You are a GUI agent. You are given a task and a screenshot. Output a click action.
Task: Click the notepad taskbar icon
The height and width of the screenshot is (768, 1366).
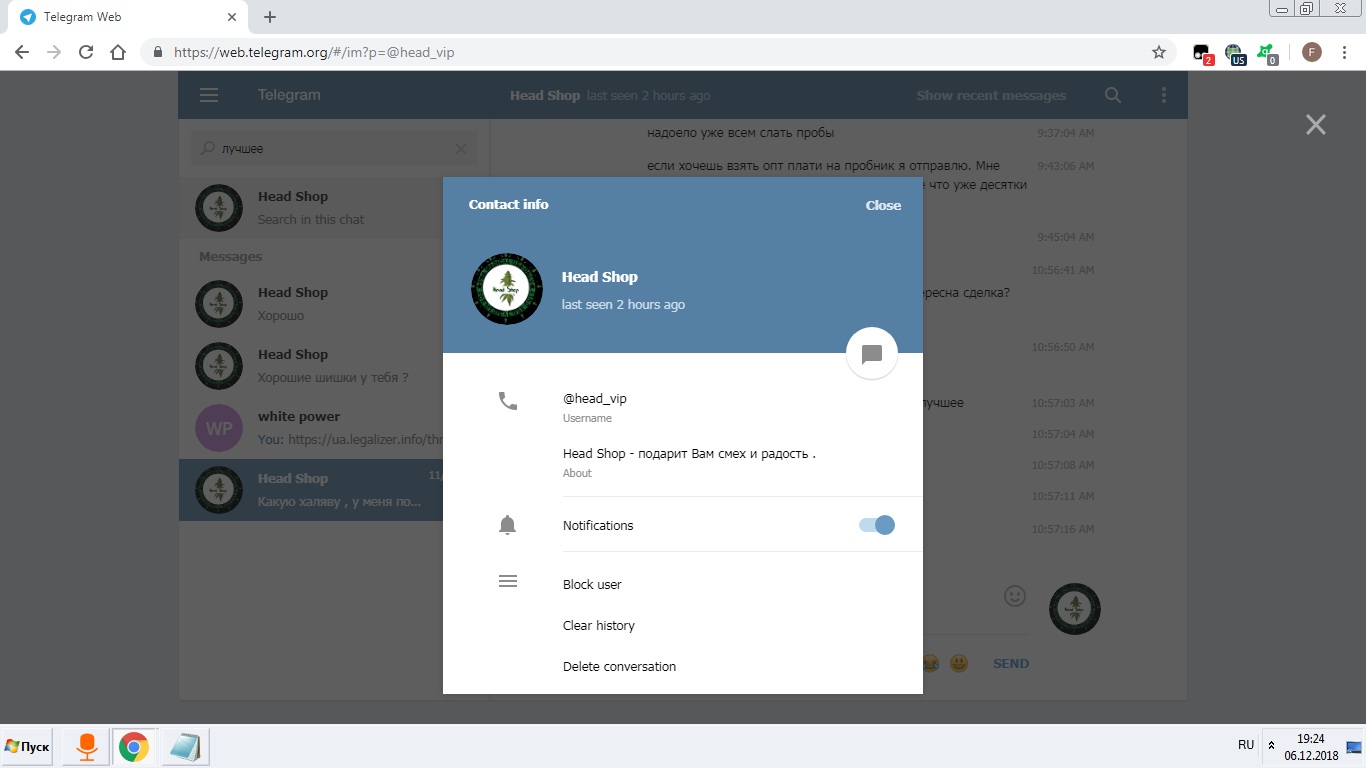point(185,747)
